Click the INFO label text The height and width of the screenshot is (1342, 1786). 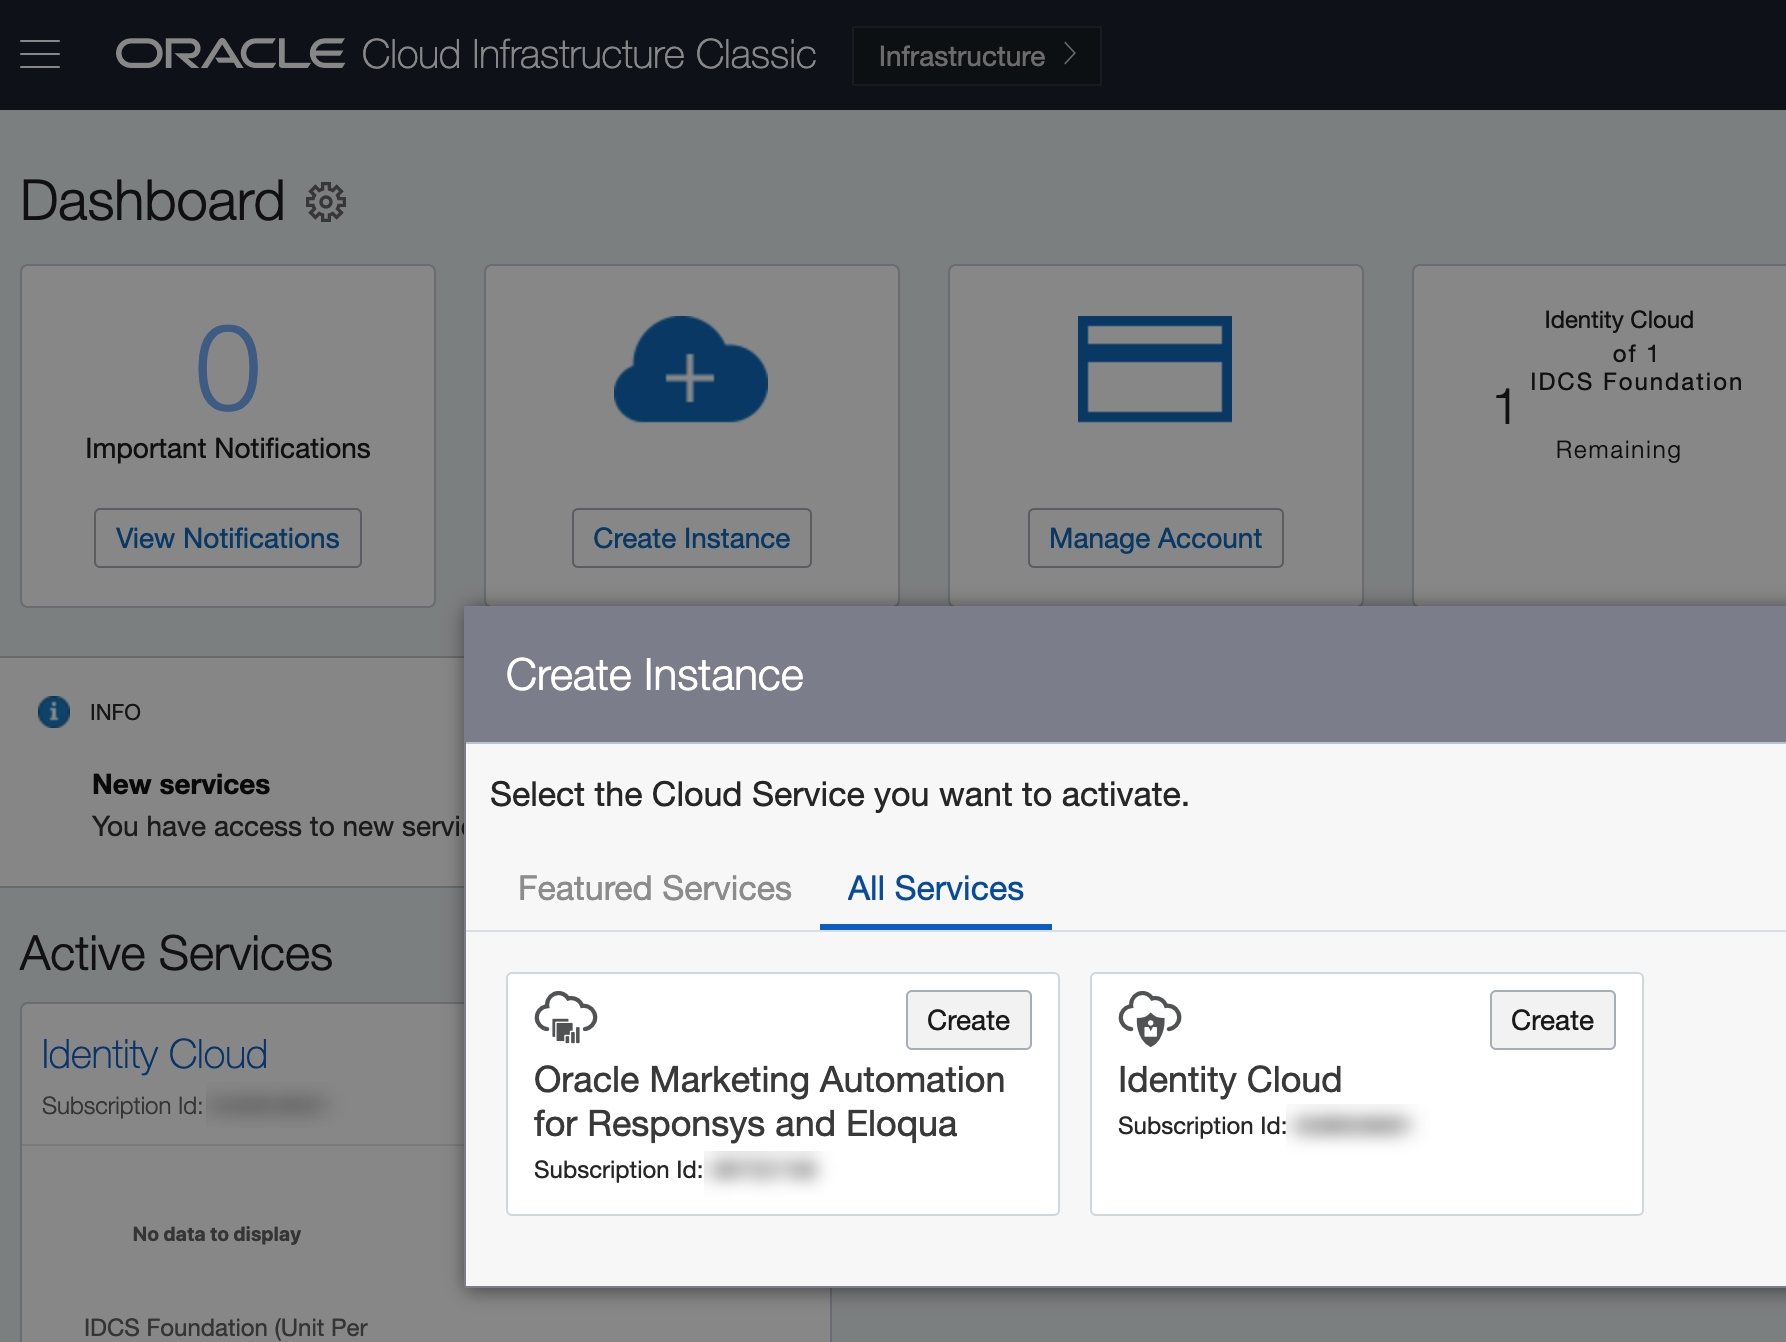coord(115,712)
